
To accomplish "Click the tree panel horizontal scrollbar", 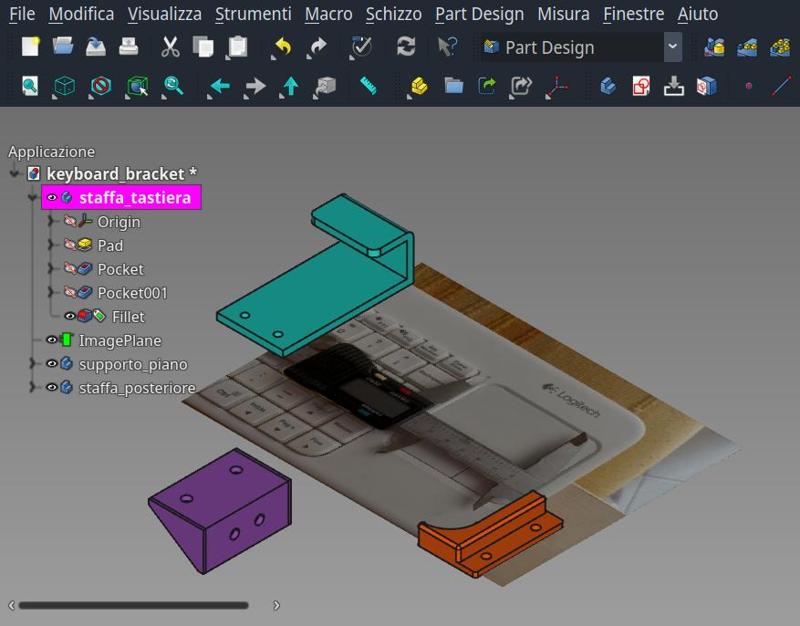I will click(133, 605).
